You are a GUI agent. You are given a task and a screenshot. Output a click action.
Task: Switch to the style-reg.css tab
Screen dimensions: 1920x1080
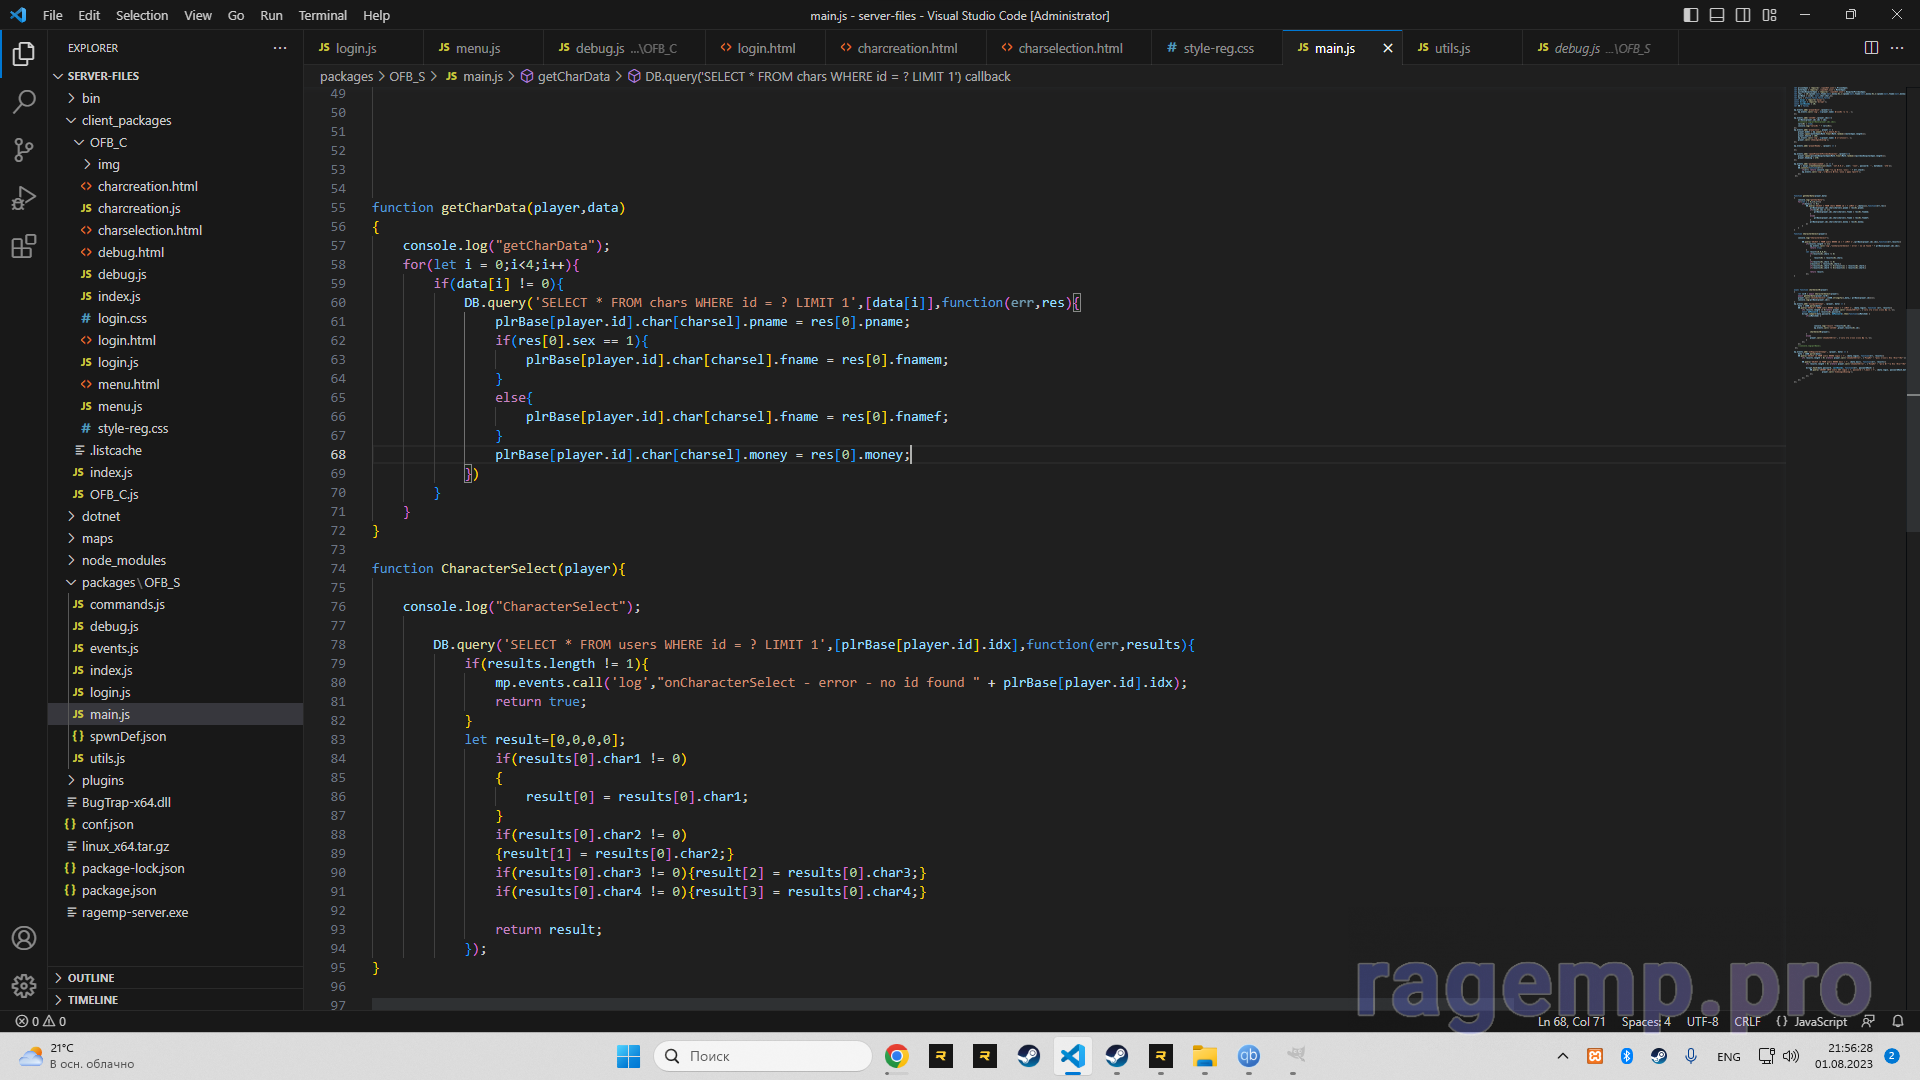pyautogui.click(x=1218, y=48)
